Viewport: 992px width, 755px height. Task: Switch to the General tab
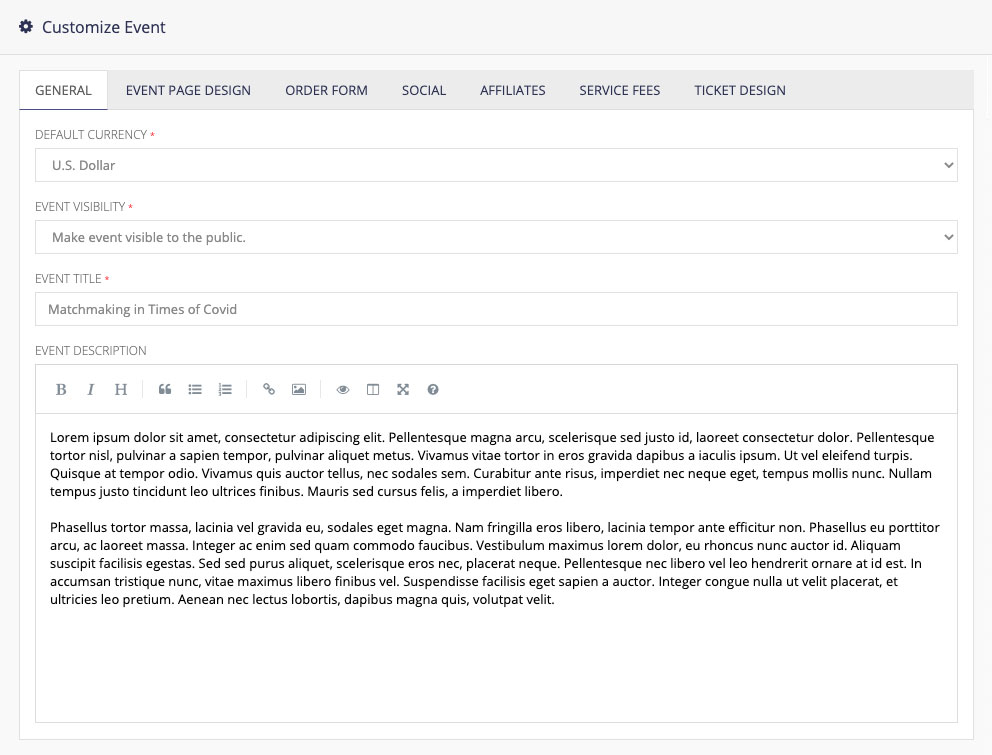(63, 90)
